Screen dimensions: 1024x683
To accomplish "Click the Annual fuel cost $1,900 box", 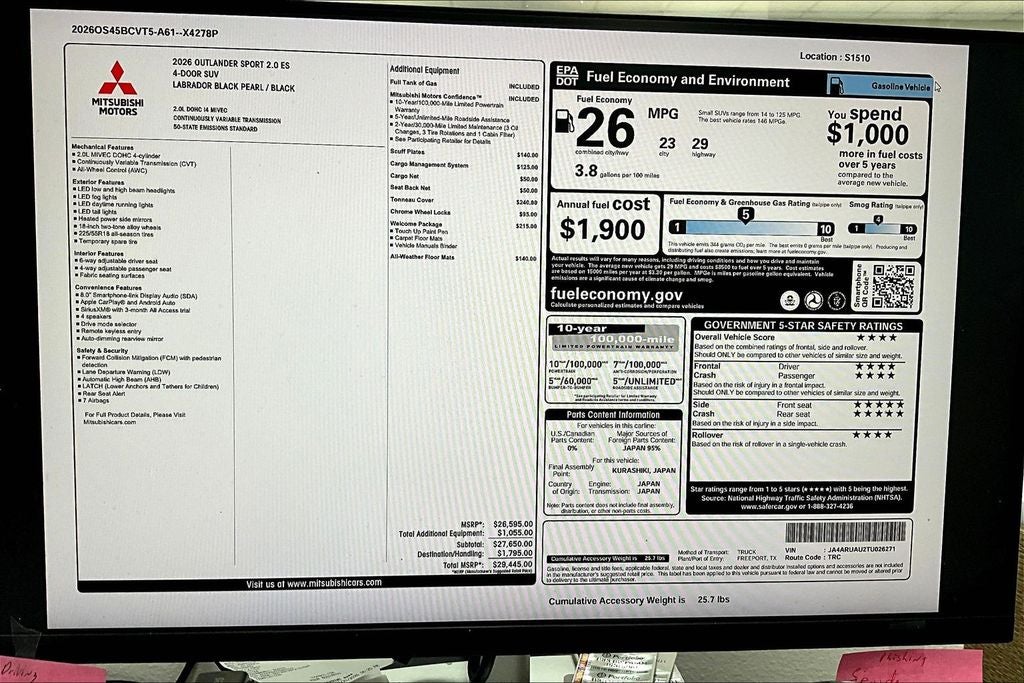I will click(603, 223).
